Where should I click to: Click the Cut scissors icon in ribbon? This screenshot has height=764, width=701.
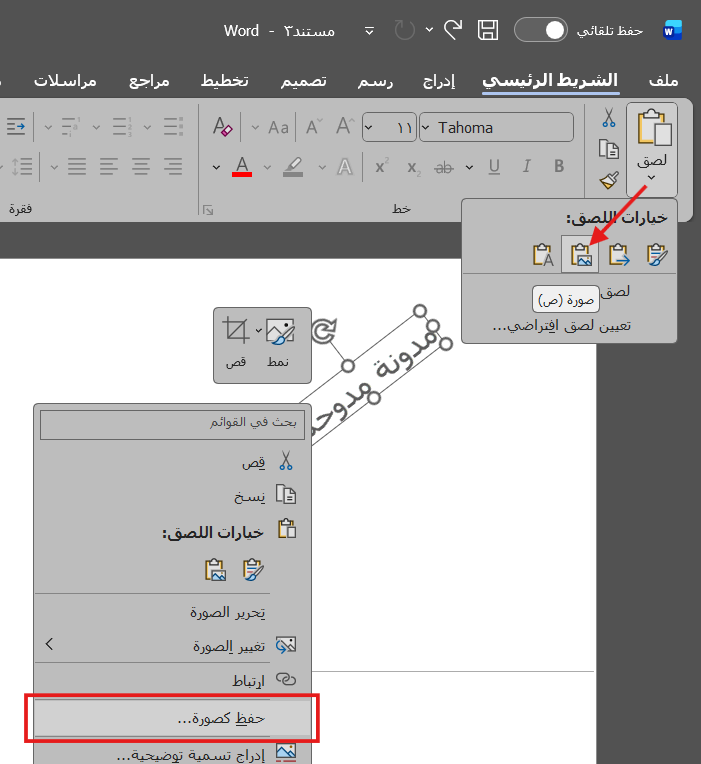[x=608, y=119]
